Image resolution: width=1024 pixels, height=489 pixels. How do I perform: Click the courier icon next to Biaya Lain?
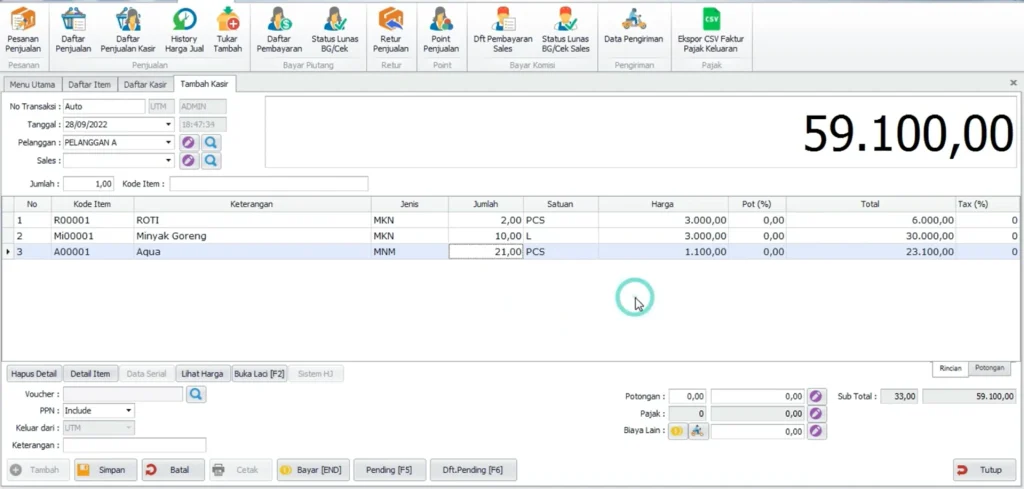[x=697, y=431]
